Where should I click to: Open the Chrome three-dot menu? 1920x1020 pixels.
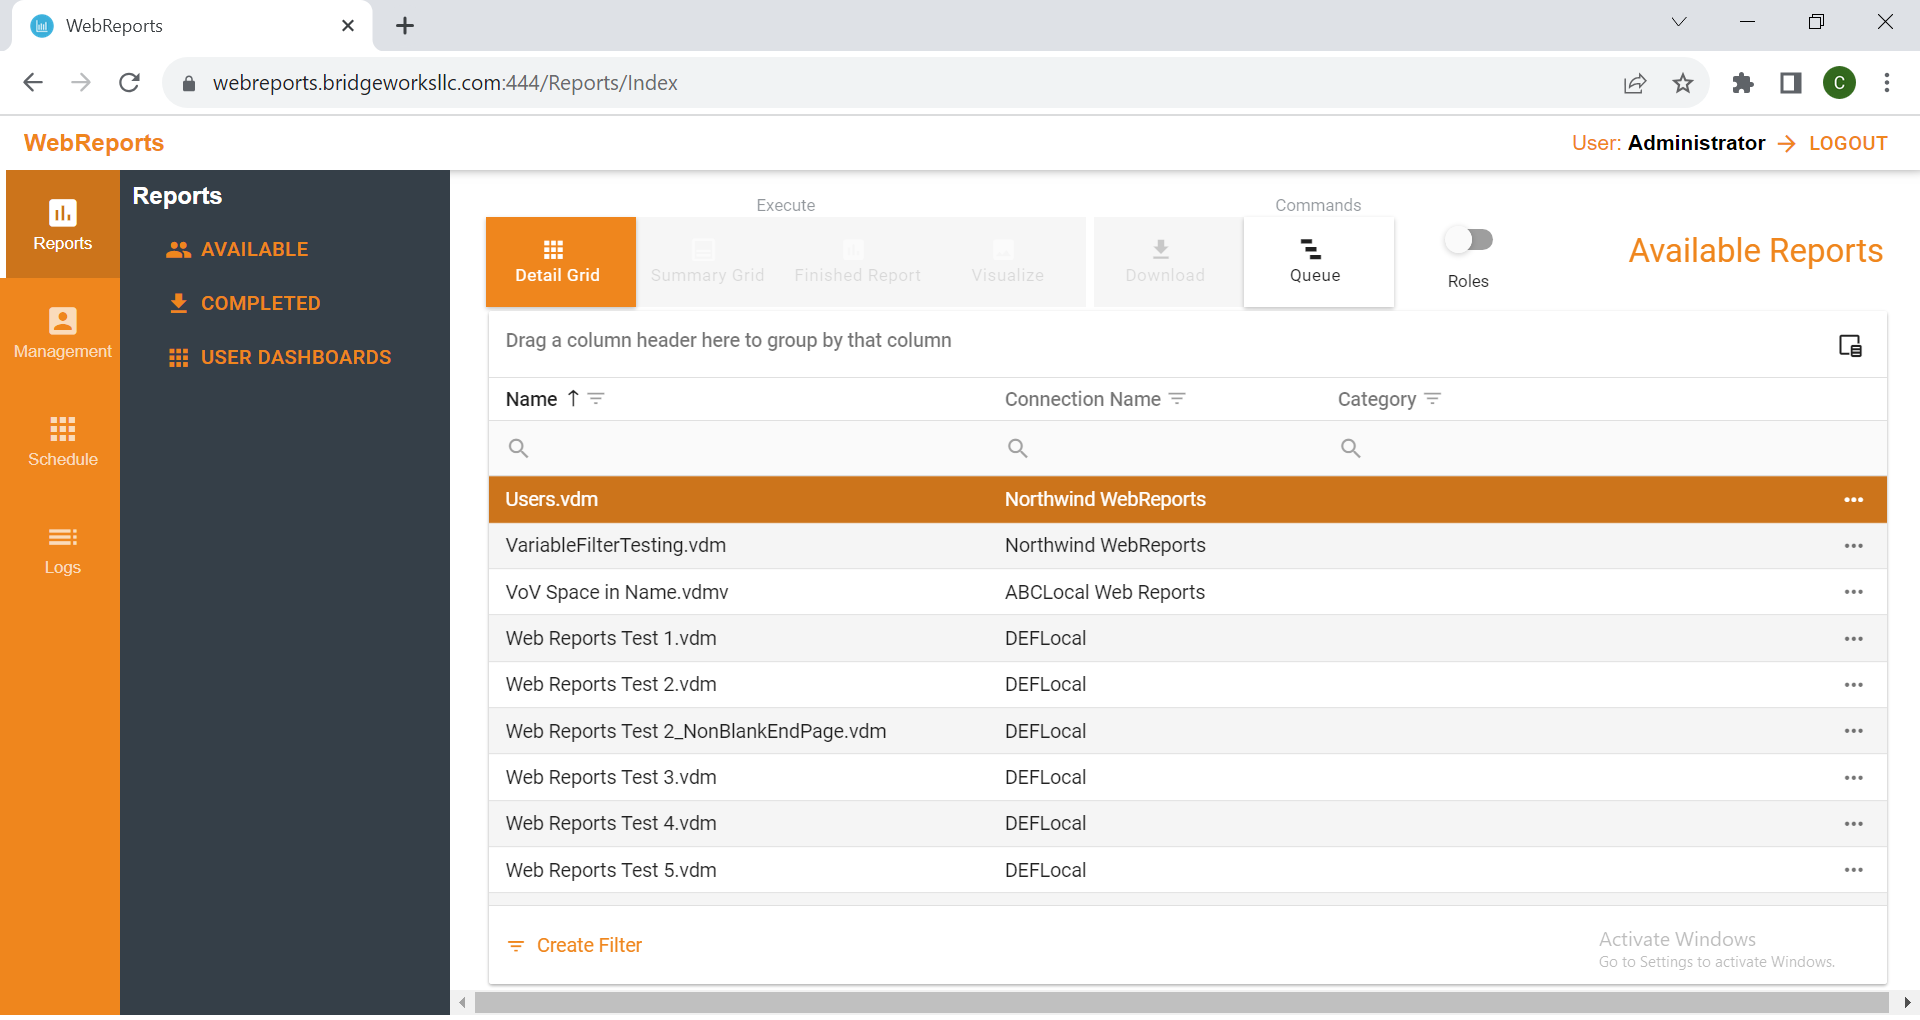pyautogui.click(x=1887, y=83)
